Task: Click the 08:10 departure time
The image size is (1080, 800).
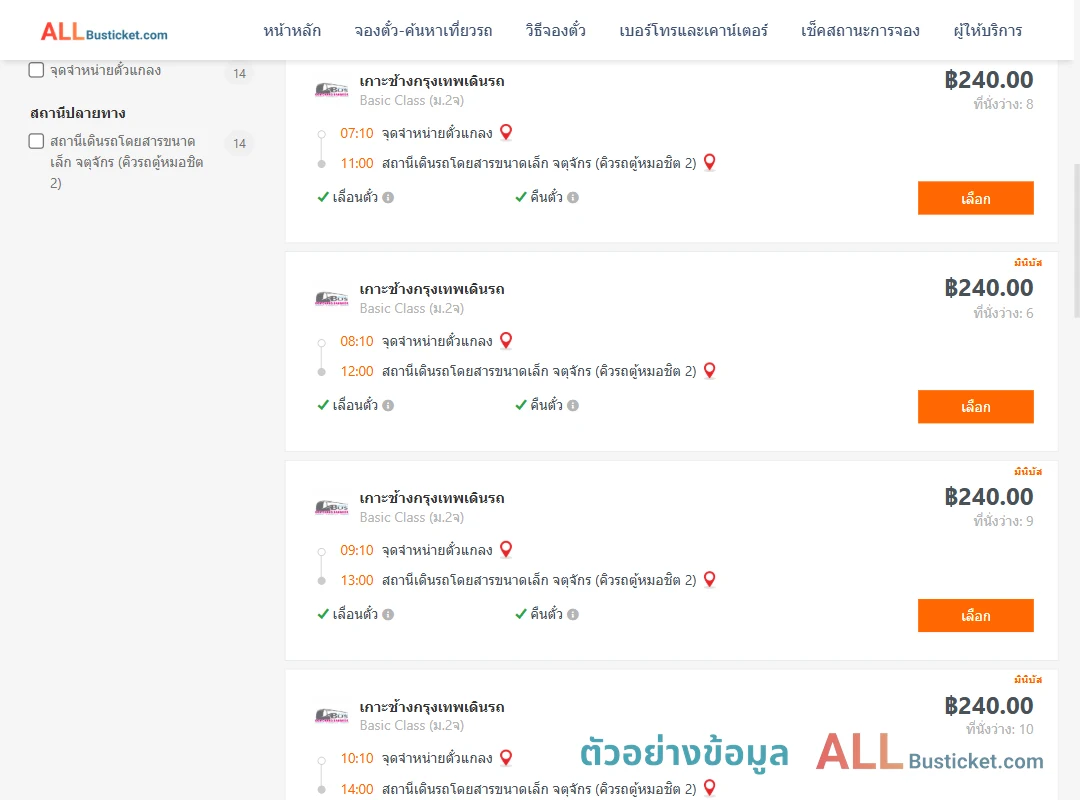Action: [357, 341]
